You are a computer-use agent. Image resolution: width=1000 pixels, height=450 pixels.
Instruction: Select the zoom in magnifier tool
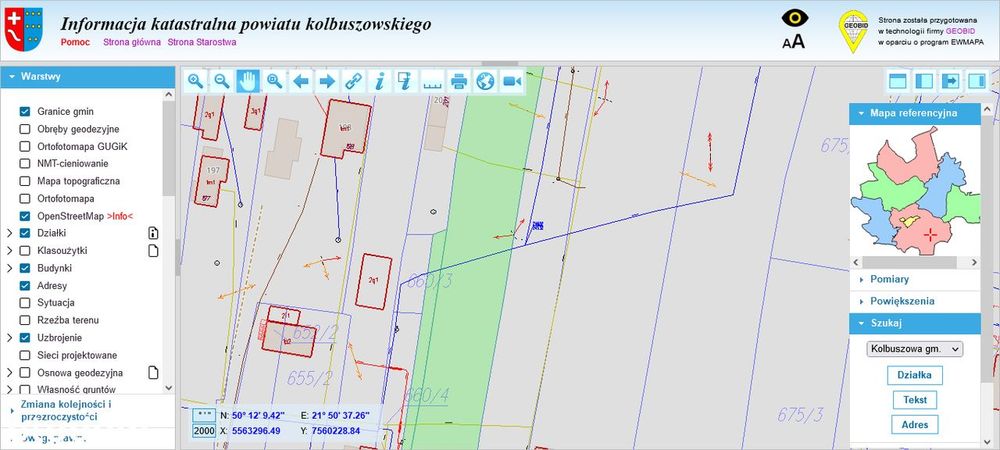click(x=196, y=81)
